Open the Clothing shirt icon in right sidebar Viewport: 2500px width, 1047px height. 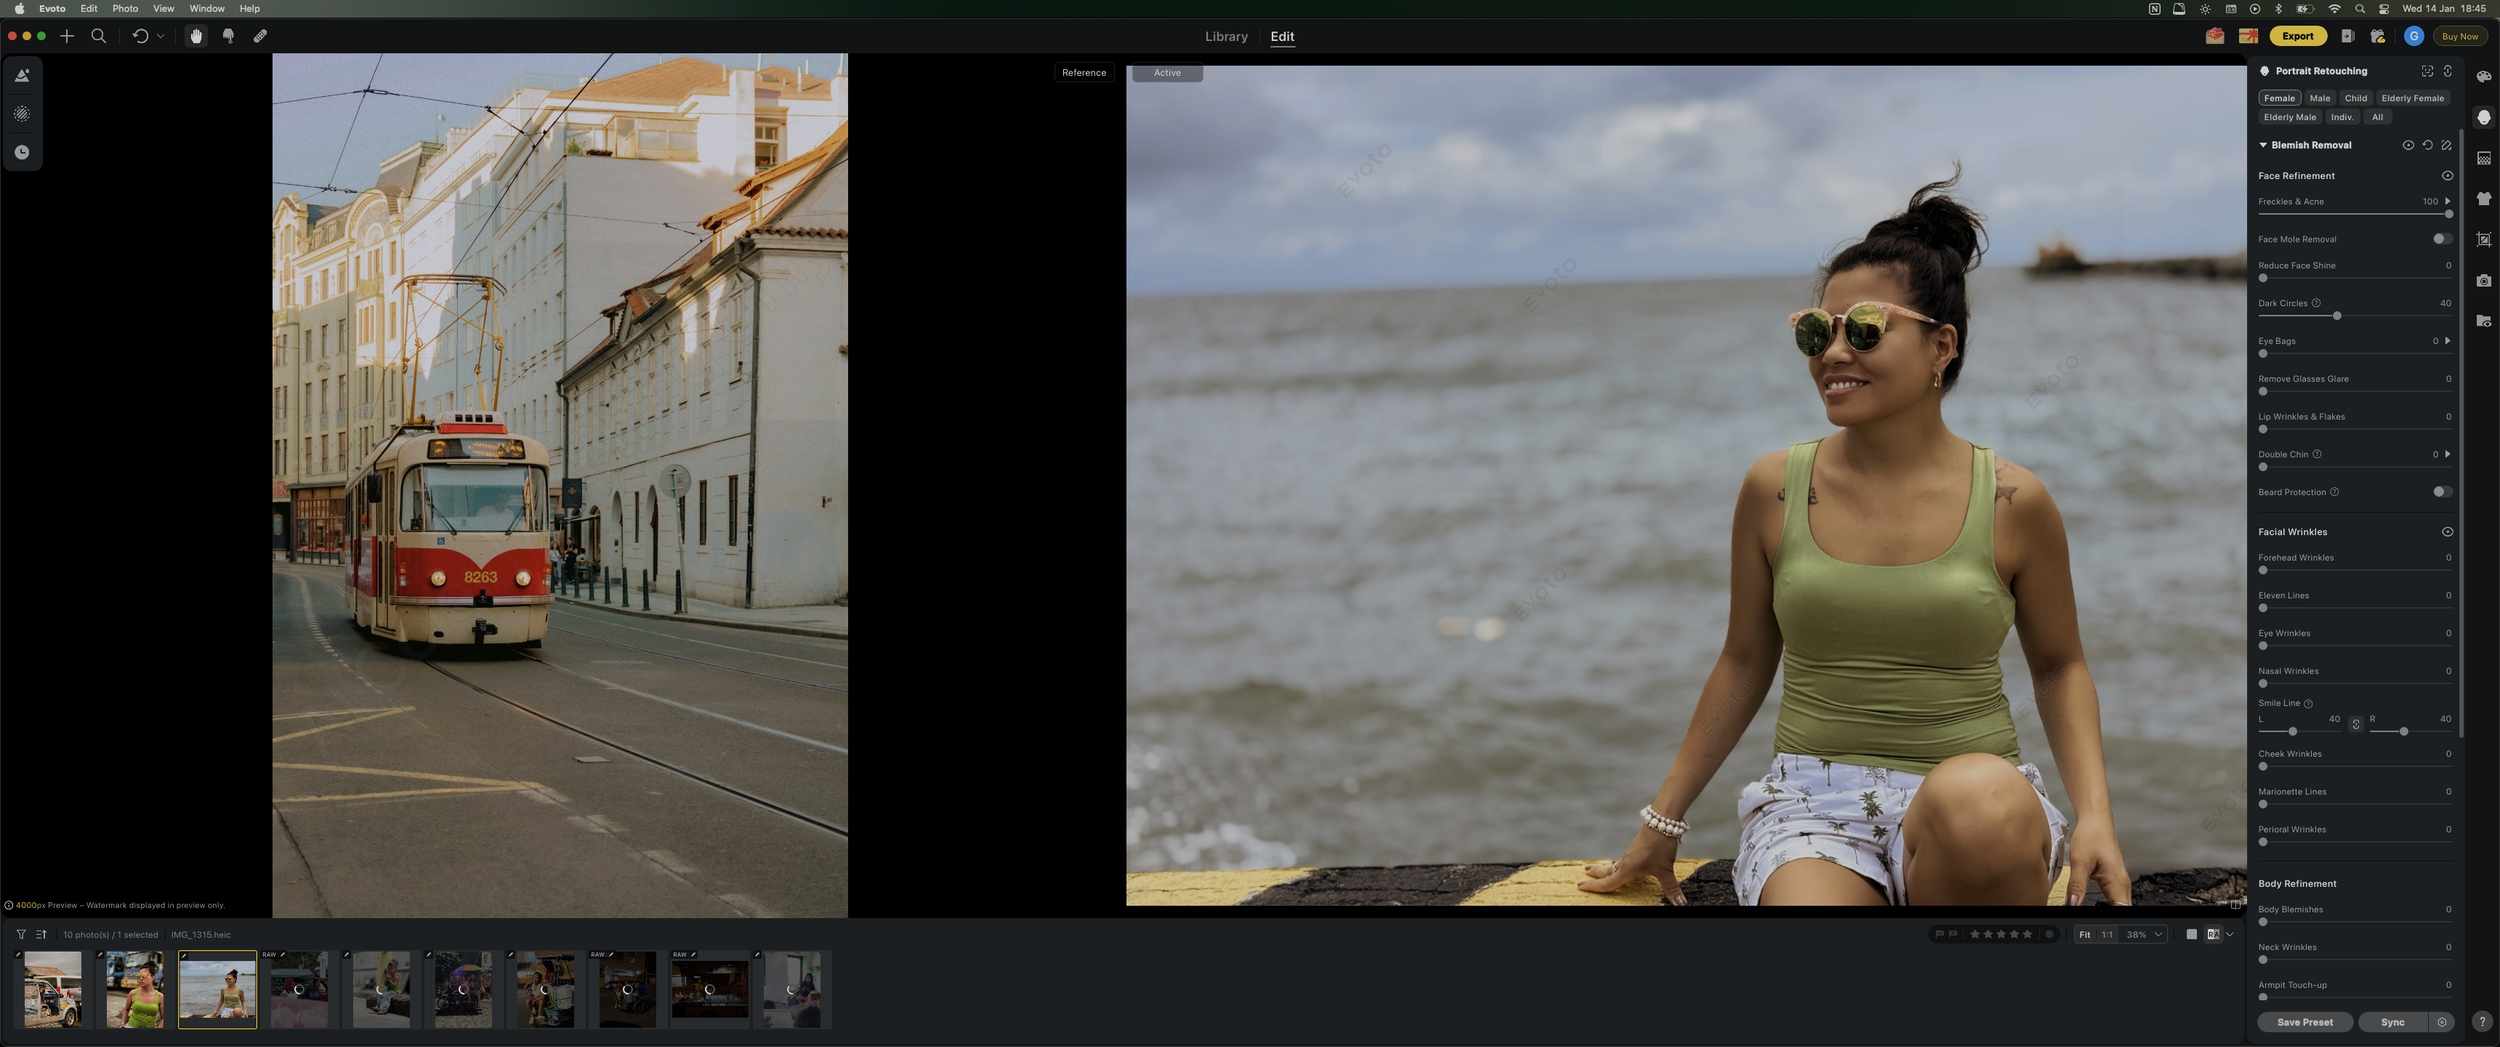coord(2483,199)
